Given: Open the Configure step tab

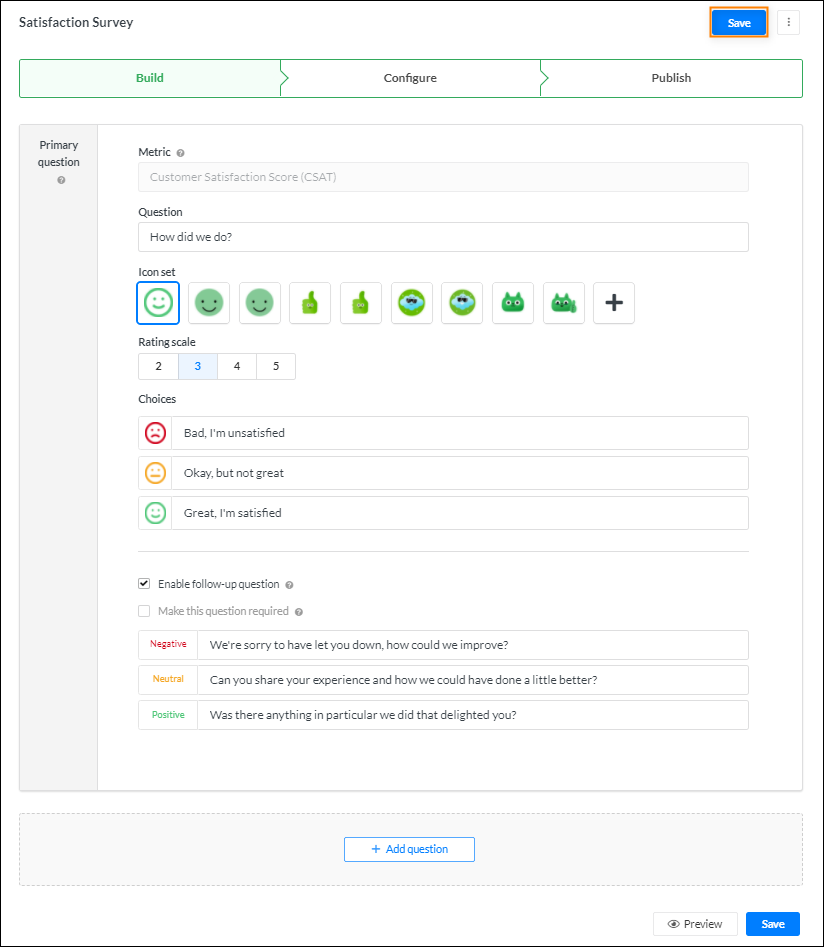Looking at the screenshot, I should coord(410,78).
